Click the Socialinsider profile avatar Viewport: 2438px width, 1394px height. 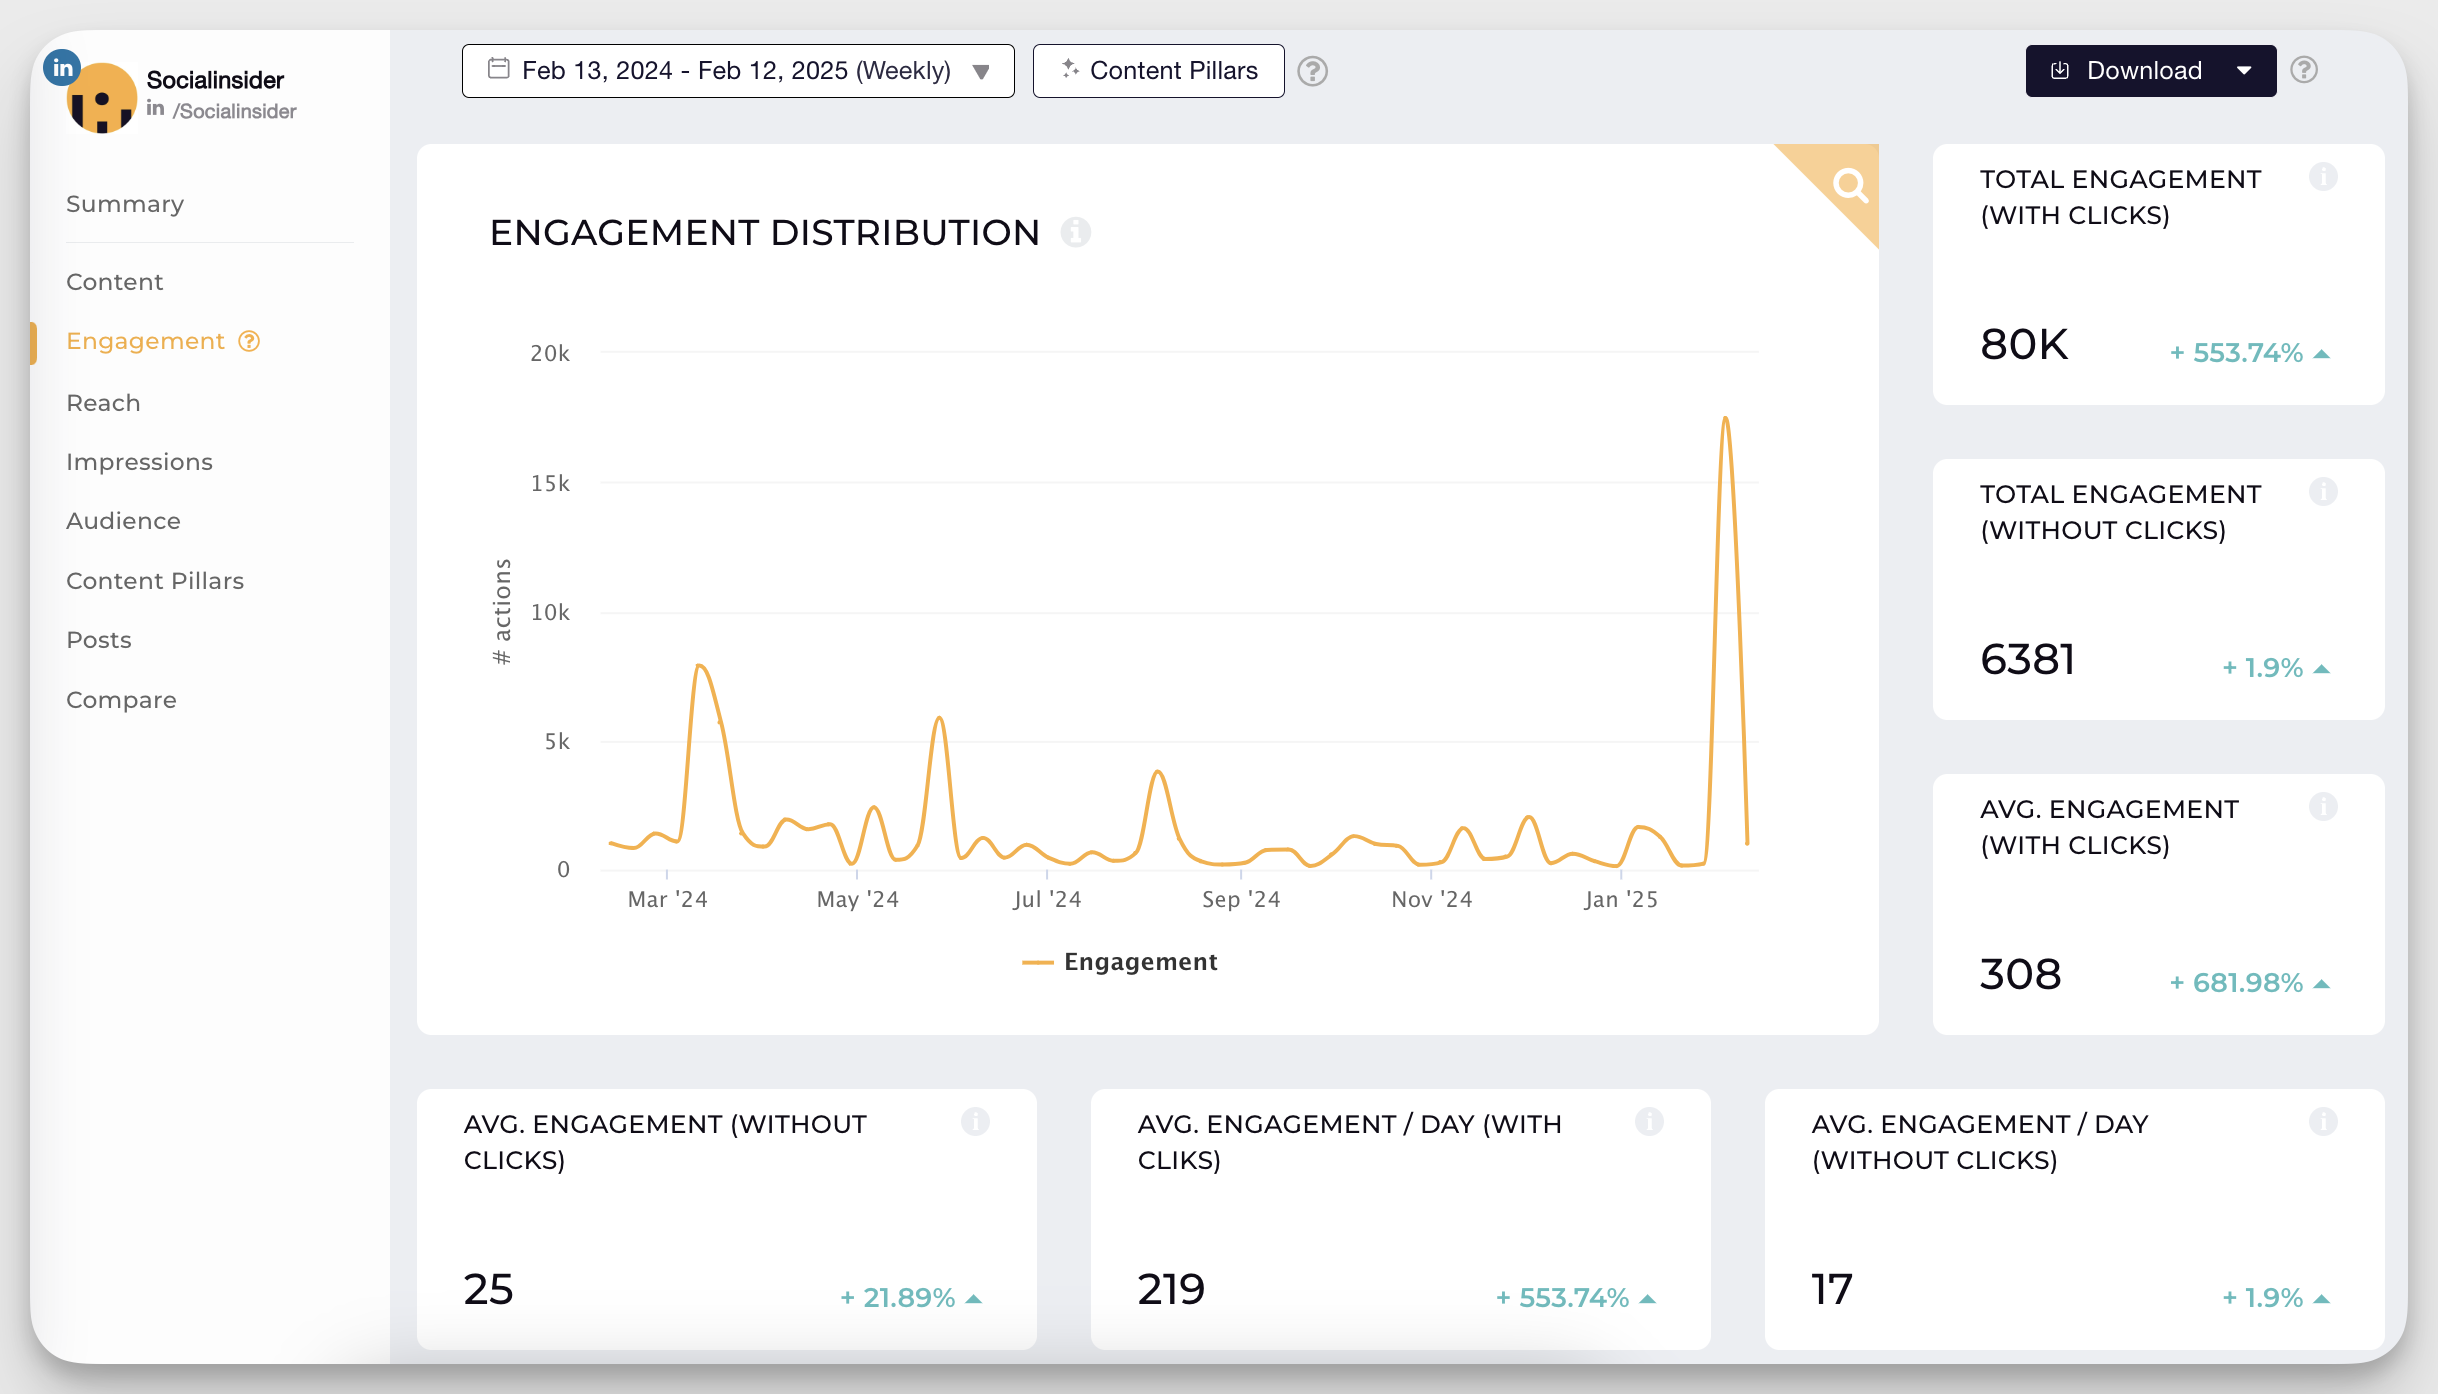[101, 98]
